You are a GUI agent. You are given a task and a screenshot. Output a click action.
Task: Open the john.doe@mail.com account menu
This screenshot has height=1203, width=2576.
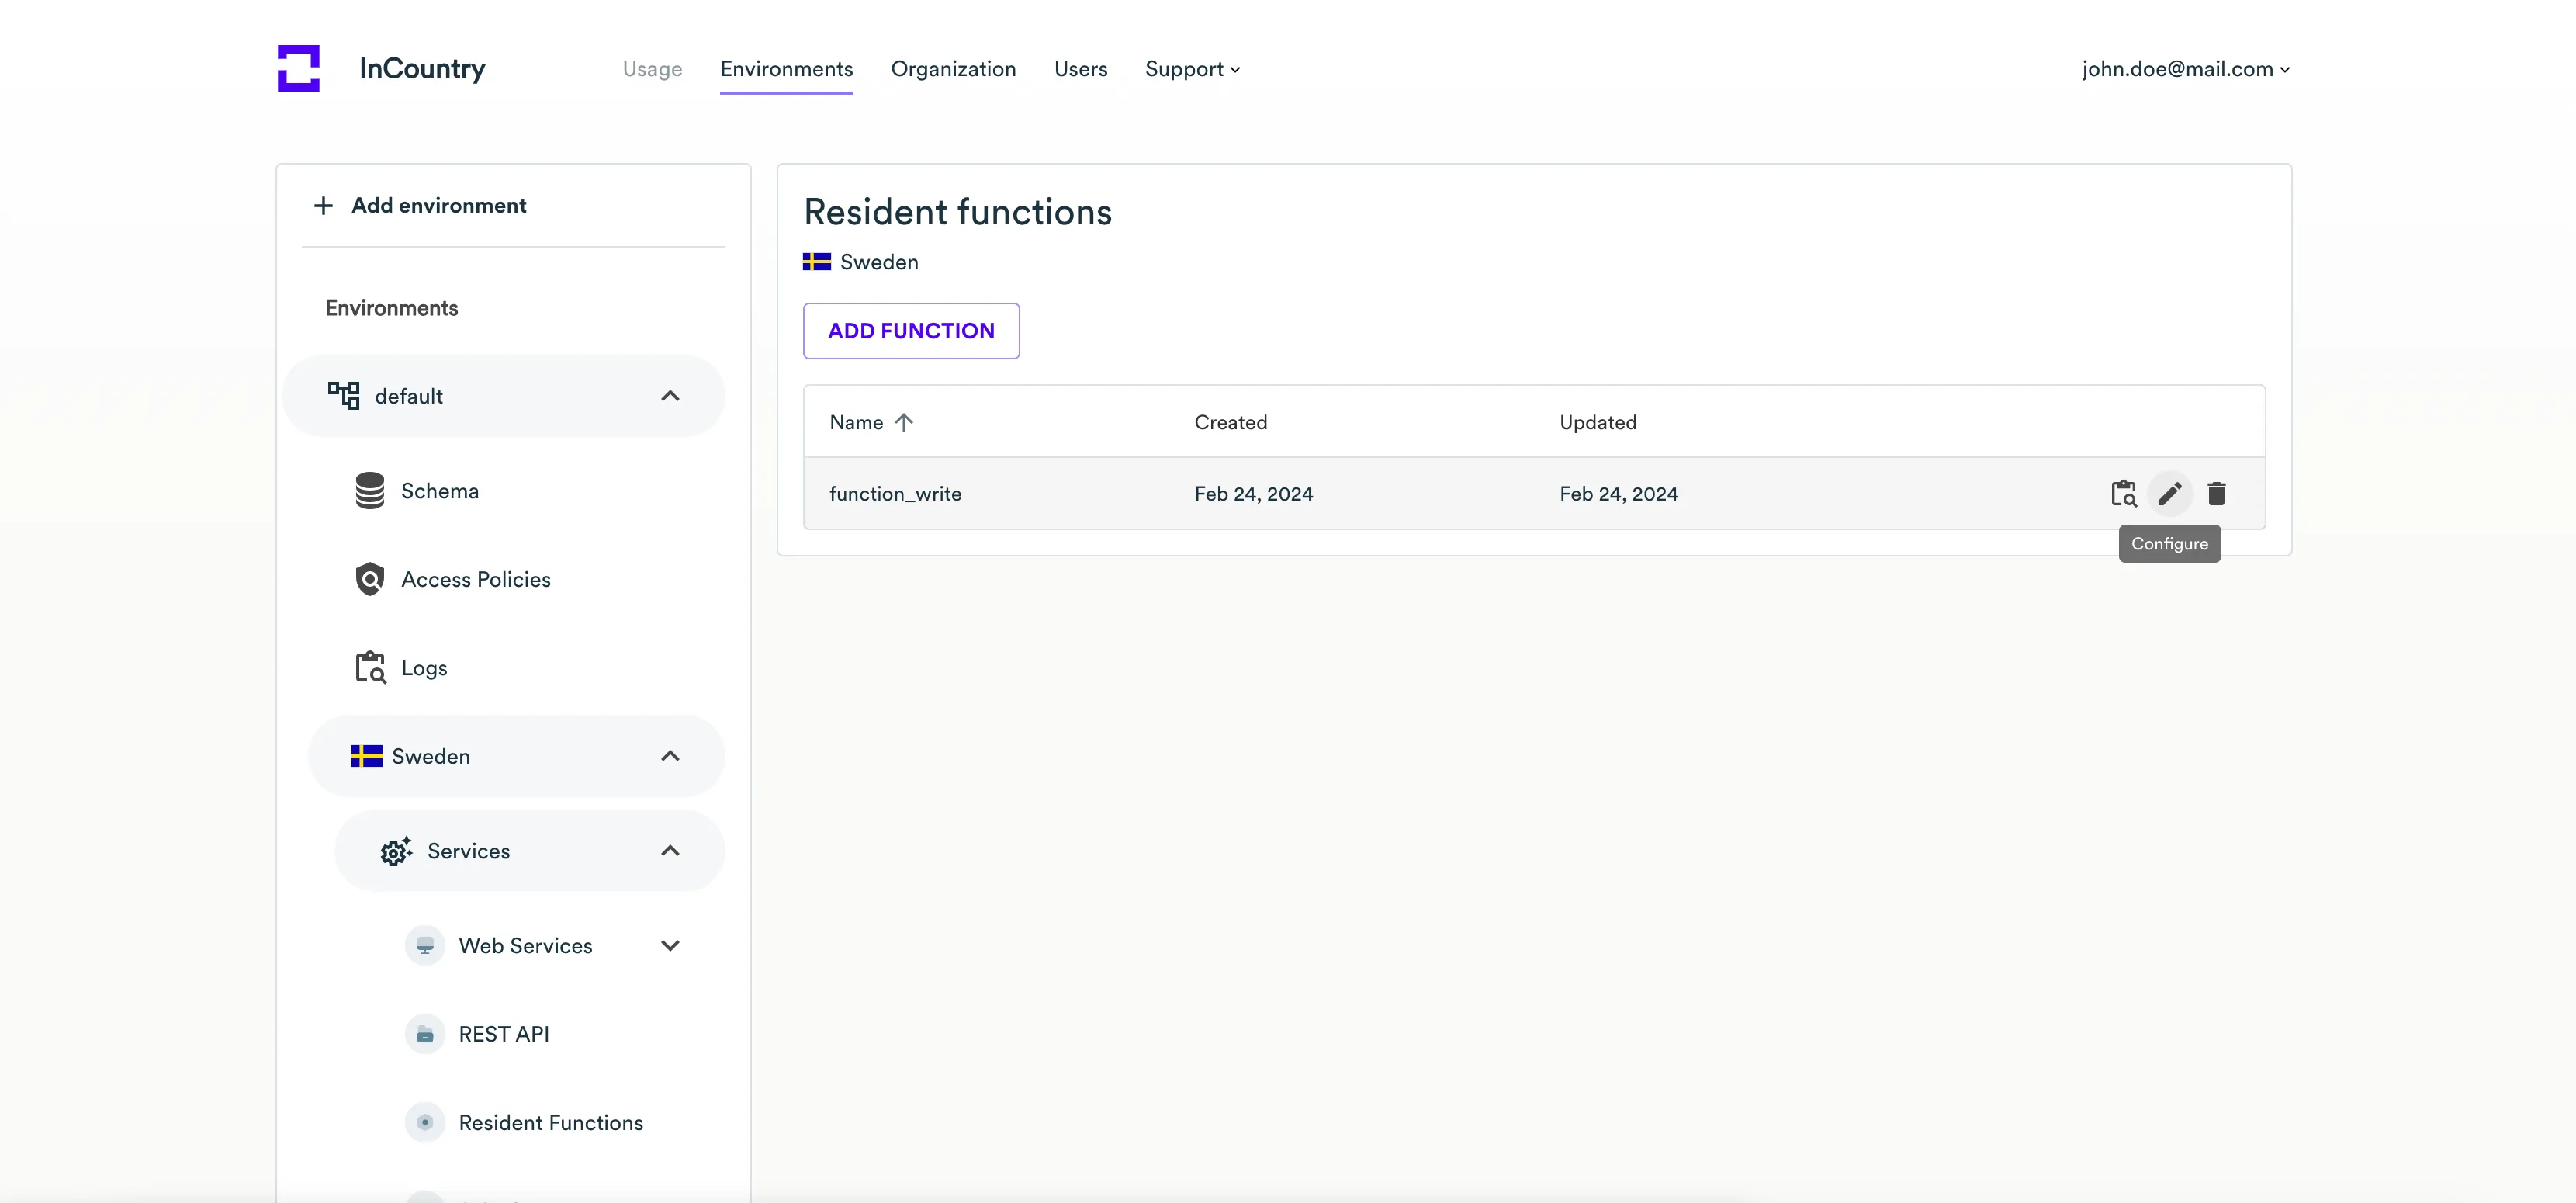2185,69
